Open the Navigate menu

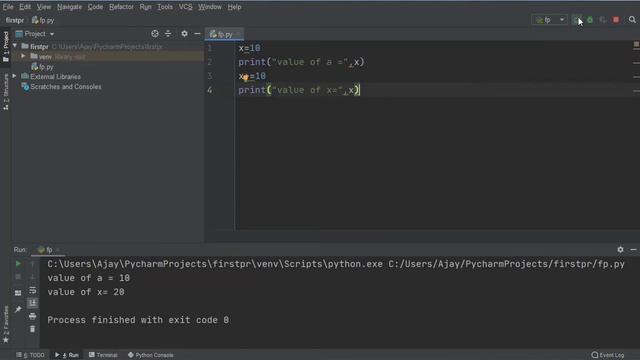[x=69, y=7]
